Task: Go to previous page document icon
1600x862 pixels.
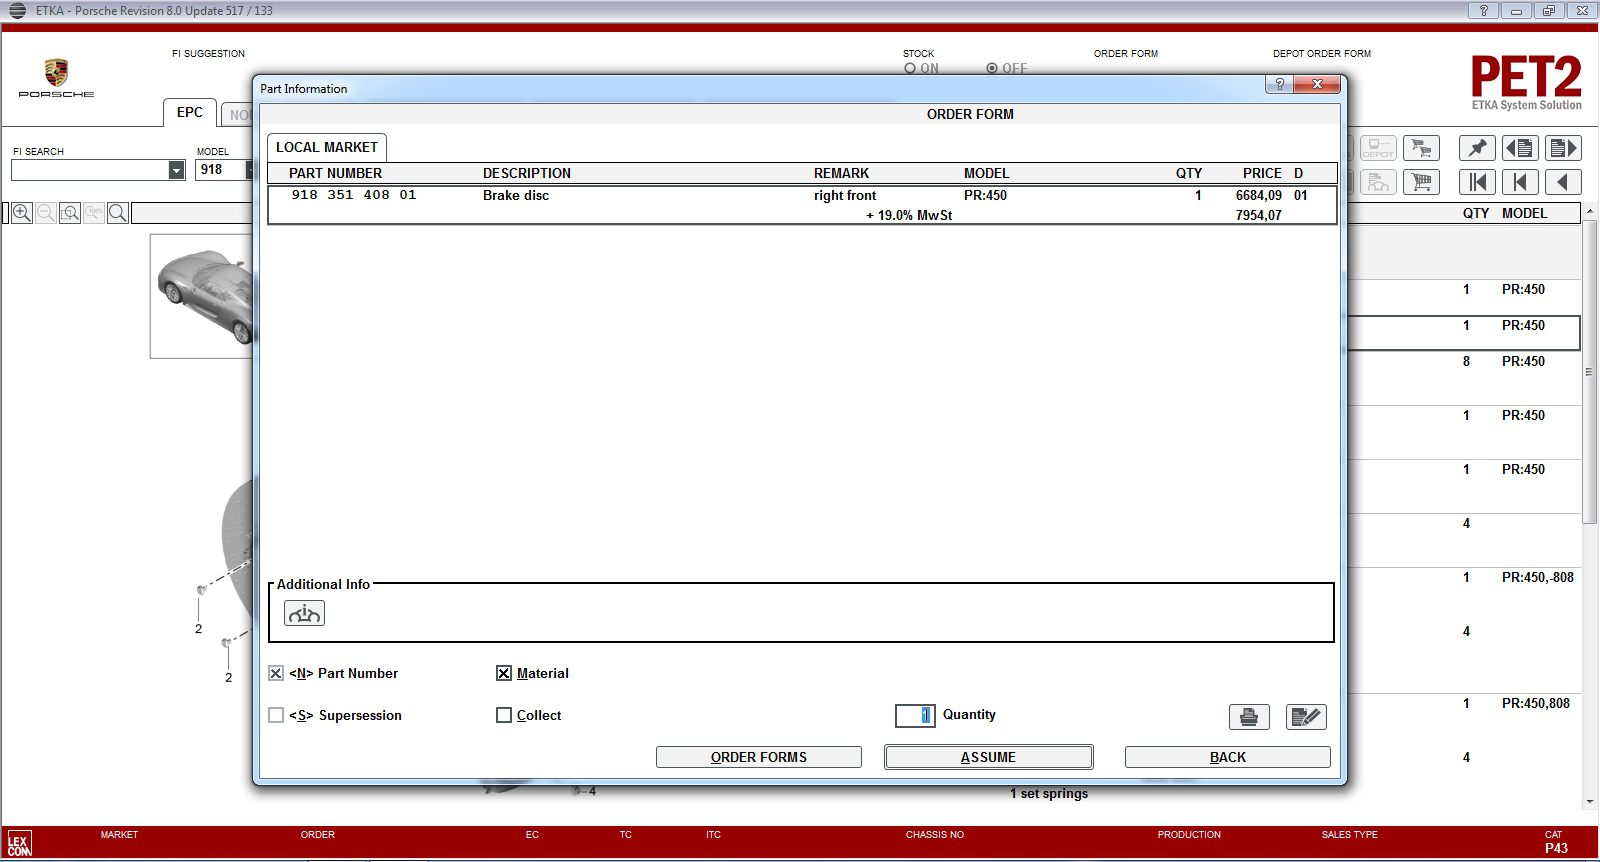Action: click(1520, 148)
